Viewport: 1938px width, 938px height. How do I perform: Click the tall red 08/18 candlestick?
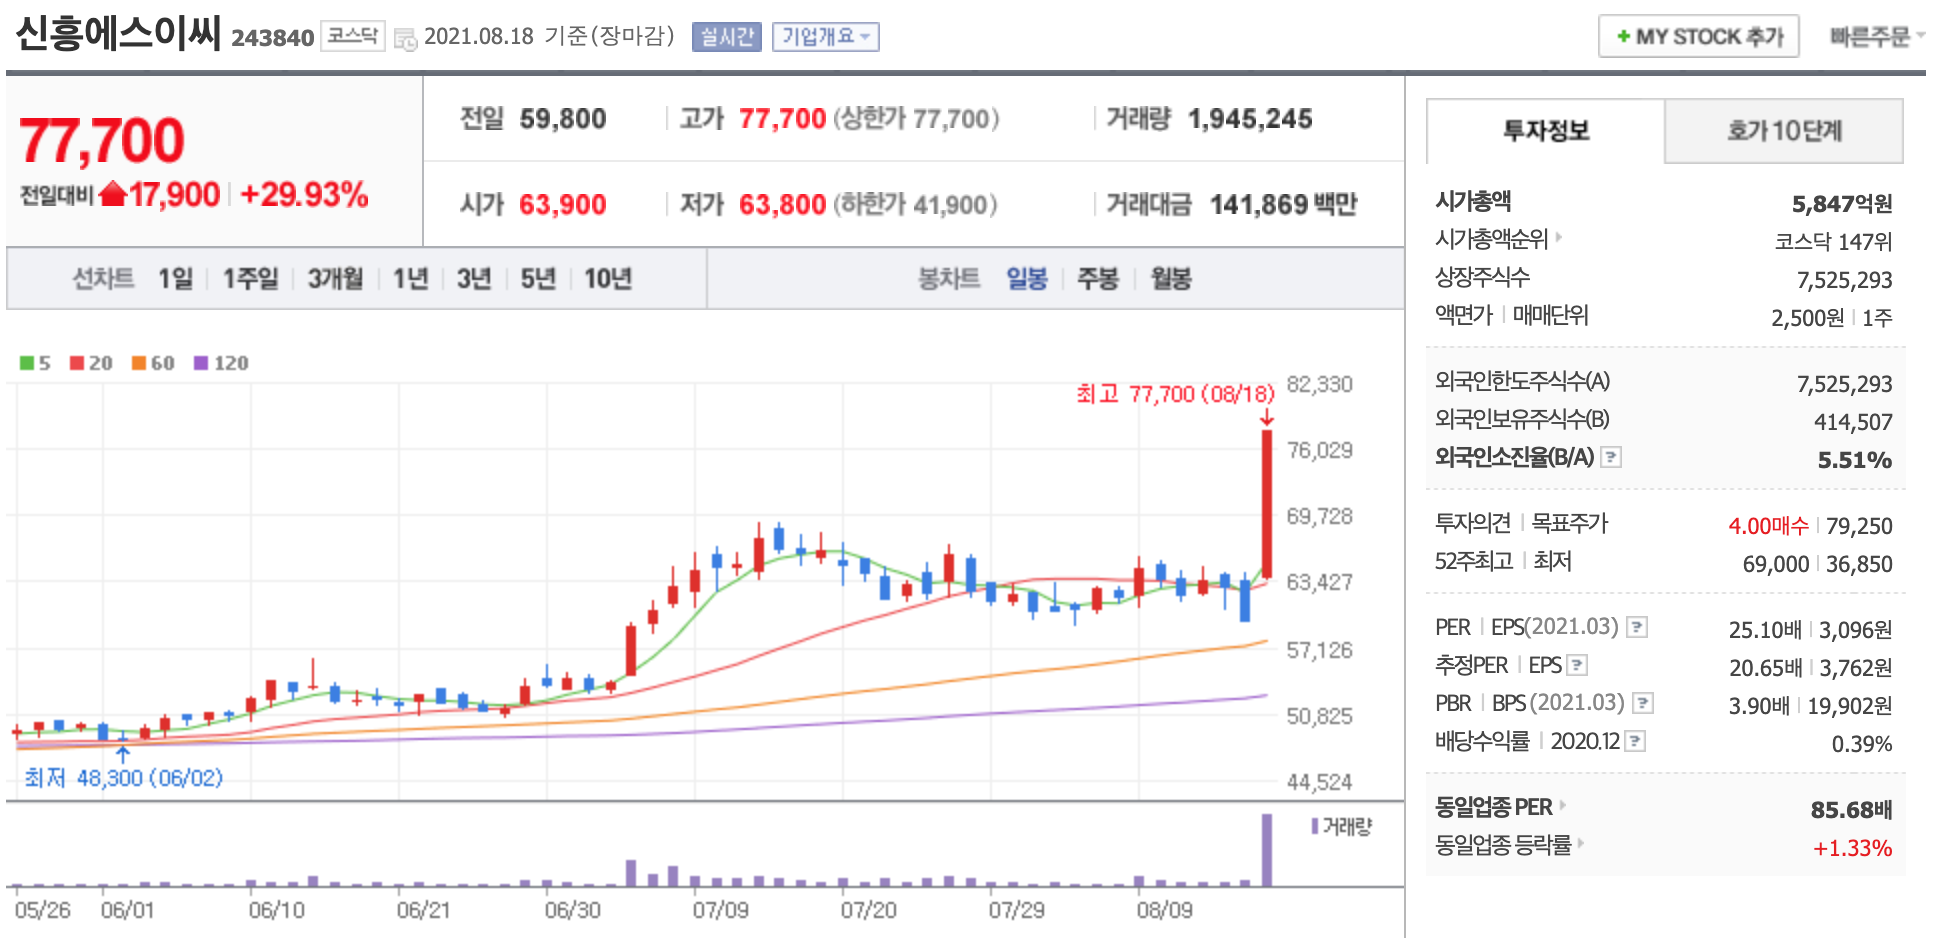1267,504
